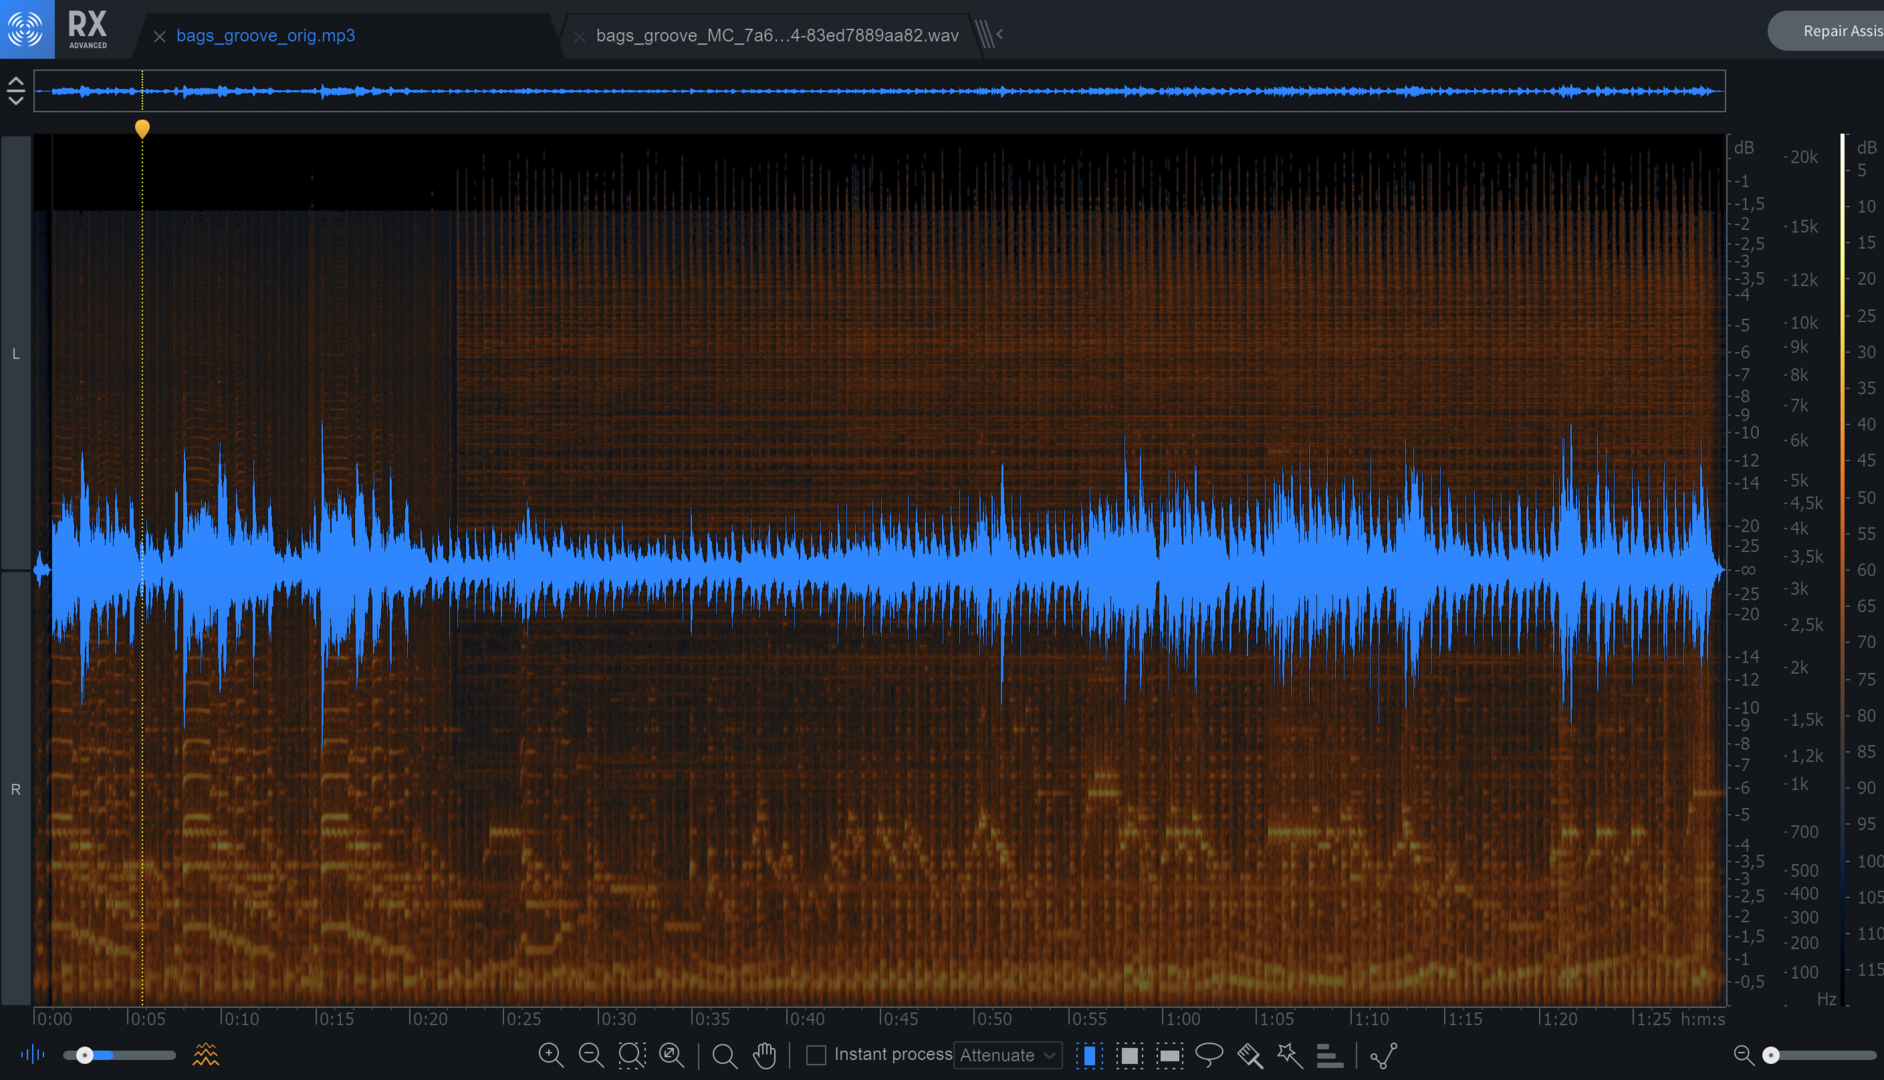
Task: Close the bags_groove_MC wav tab
Action: 579,36
